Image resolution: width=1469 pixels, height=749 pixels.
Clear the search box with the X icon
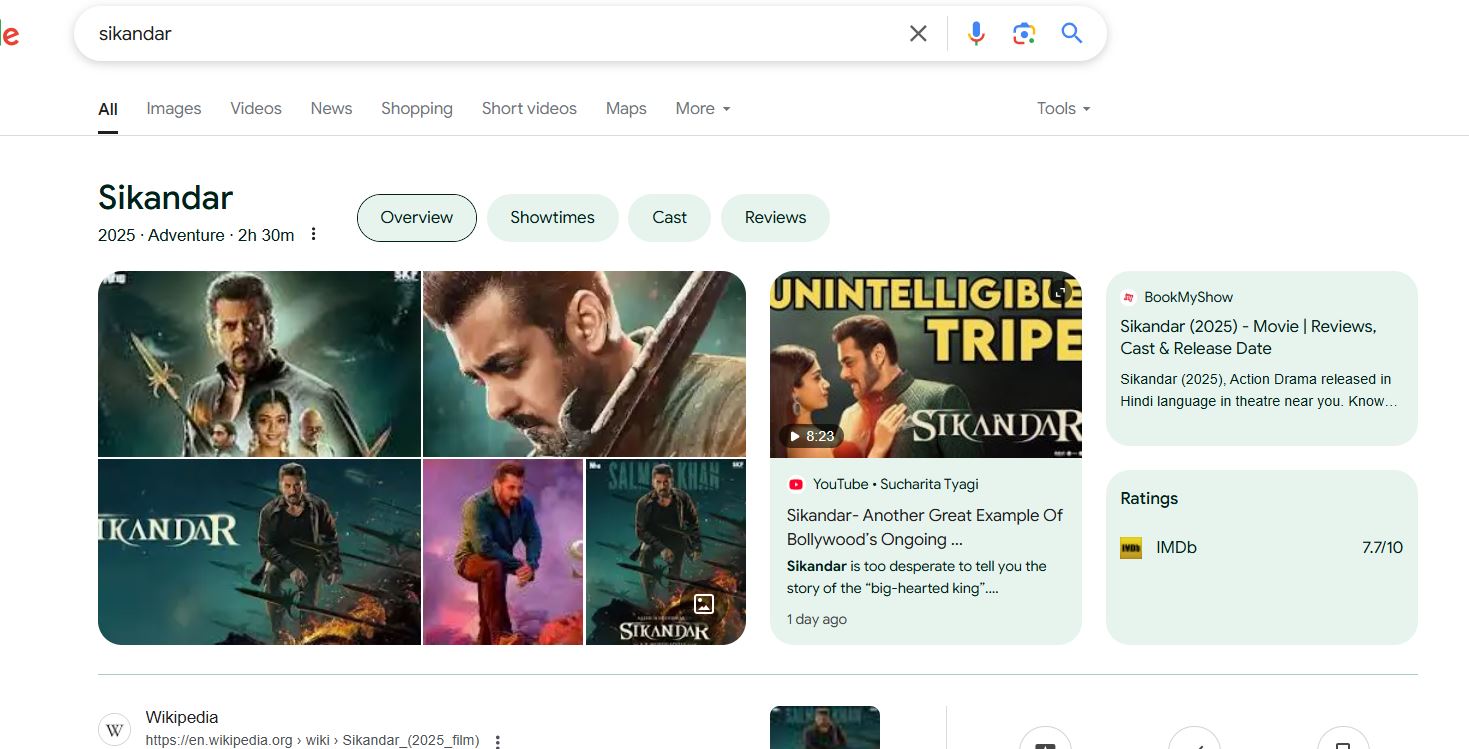(x=918, y=34)
